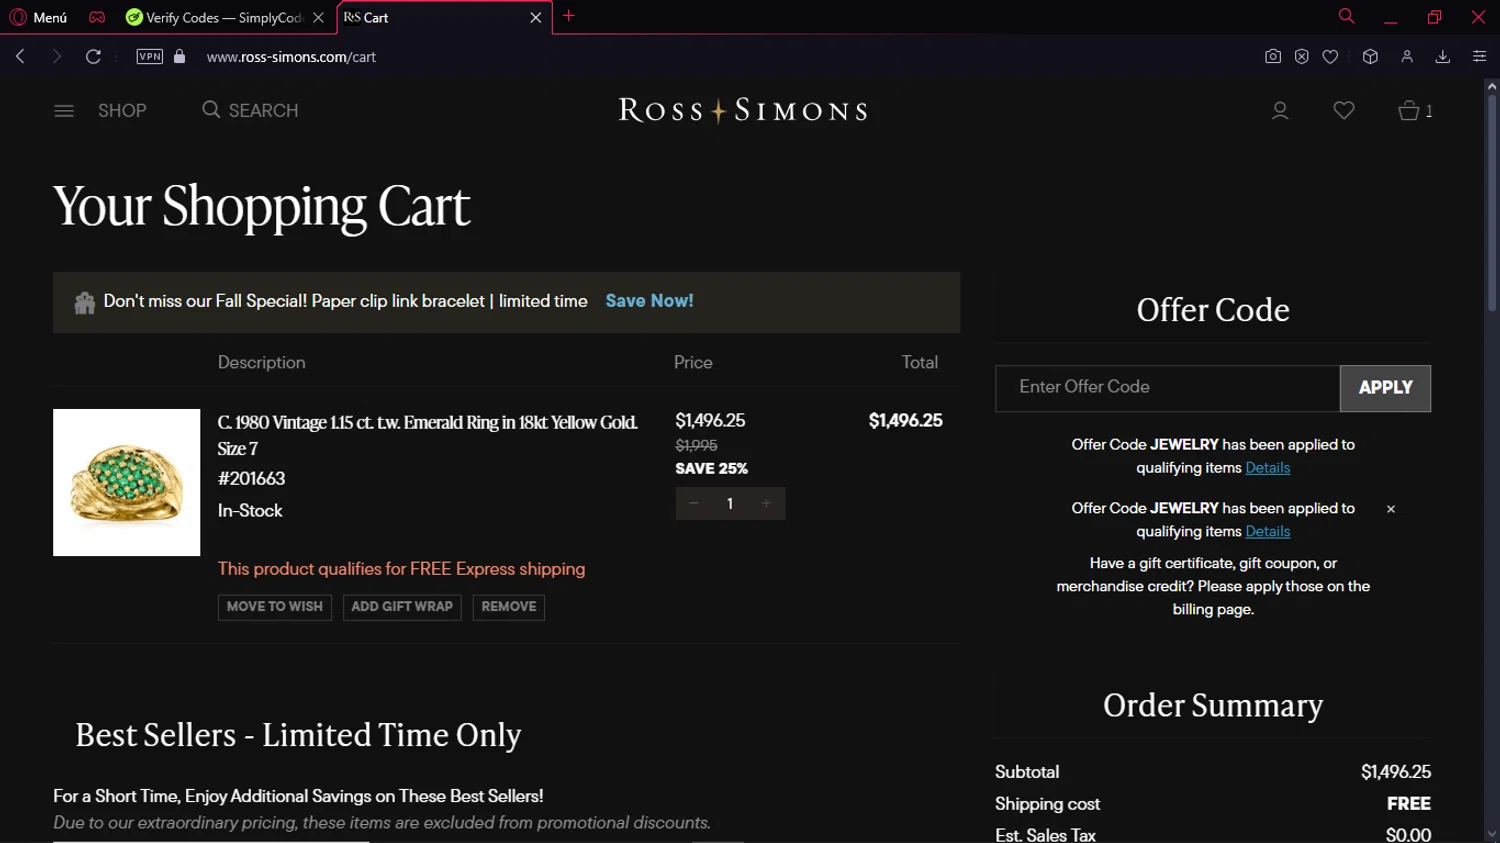Open Details link of second JEWELRY offer

click(1268, 532)
